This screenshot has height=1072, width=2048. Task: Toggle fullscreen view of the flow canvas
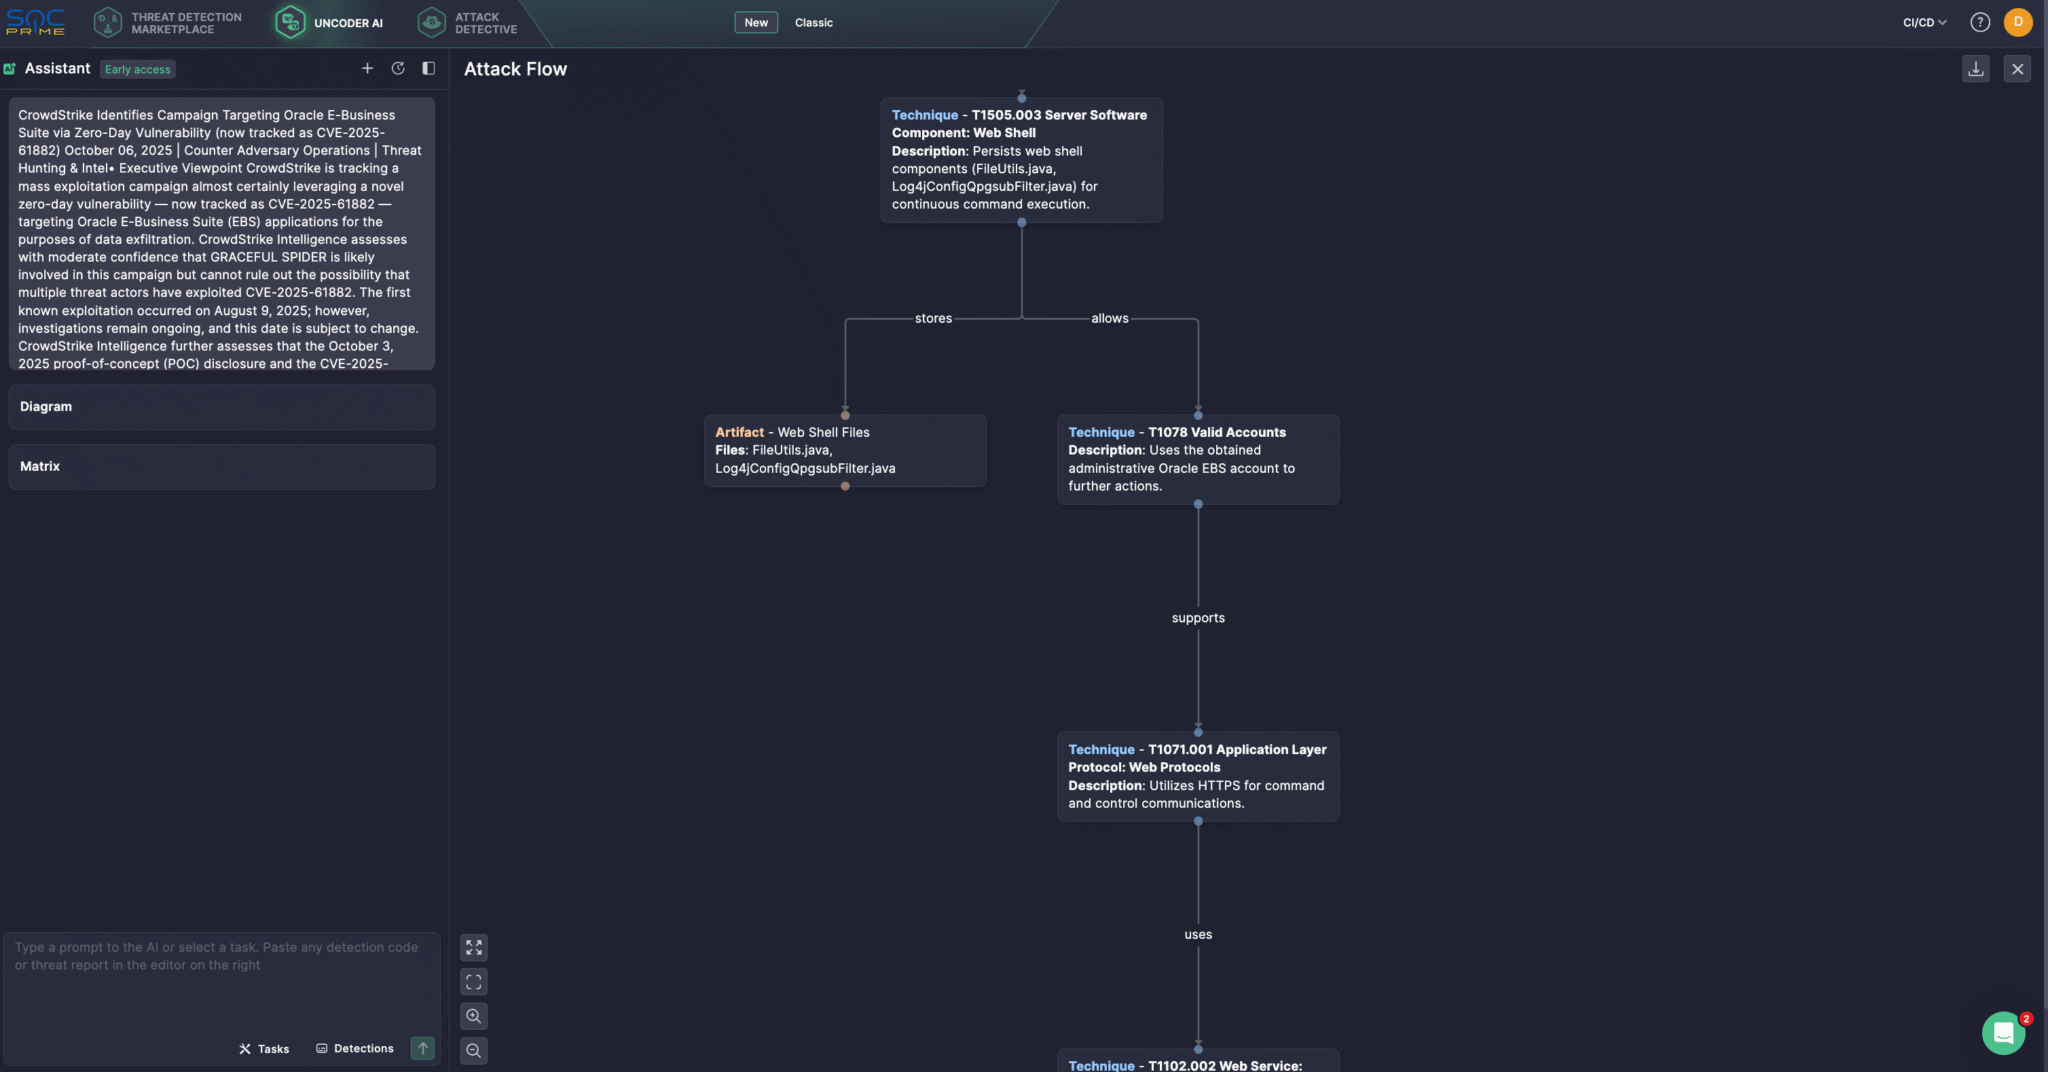point(474,947)
